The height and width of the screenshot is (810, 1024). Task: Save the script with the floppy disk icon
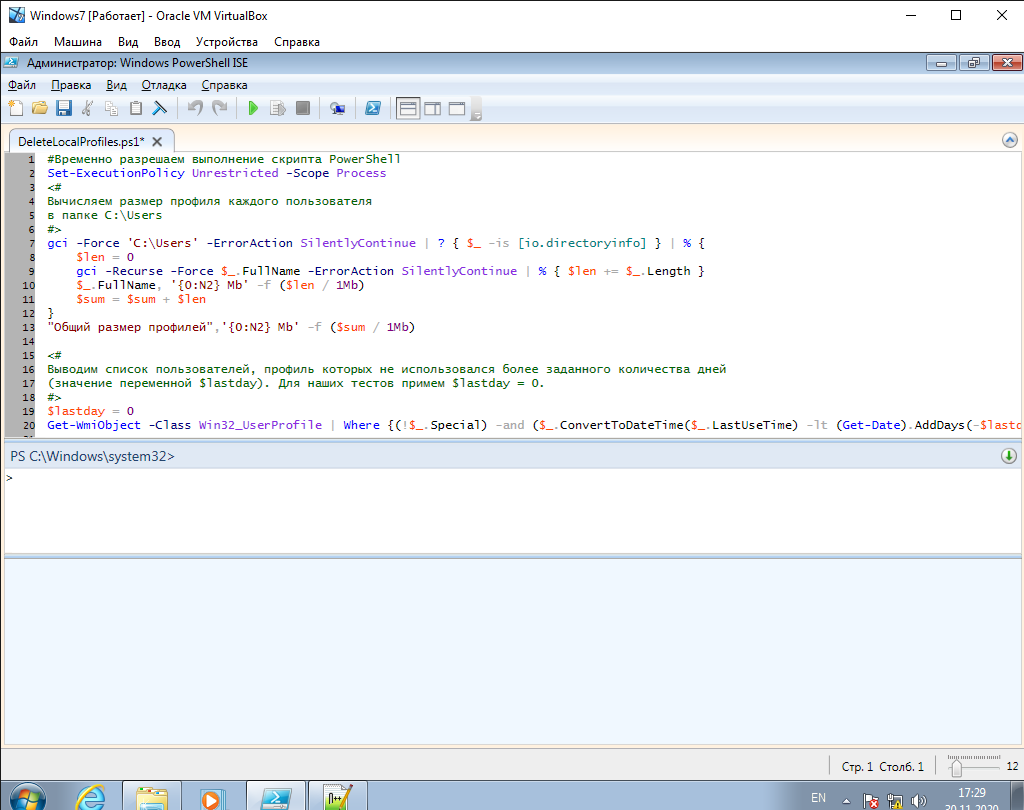(x=63, y=108)
